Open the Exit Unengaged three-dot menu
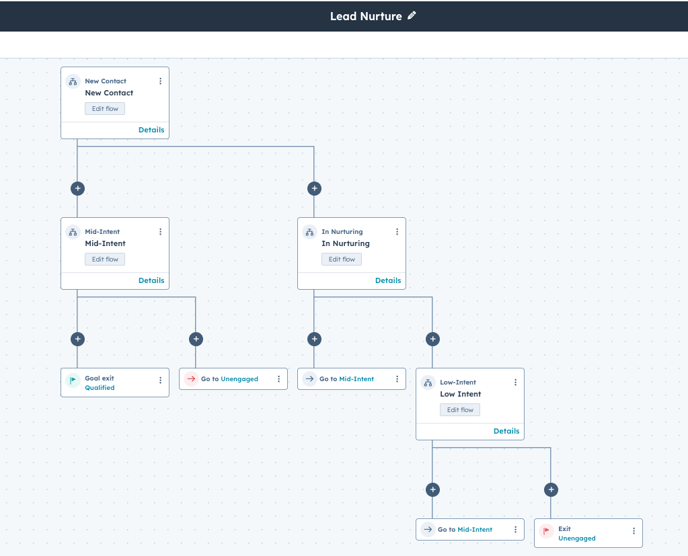 coord(634,531)
